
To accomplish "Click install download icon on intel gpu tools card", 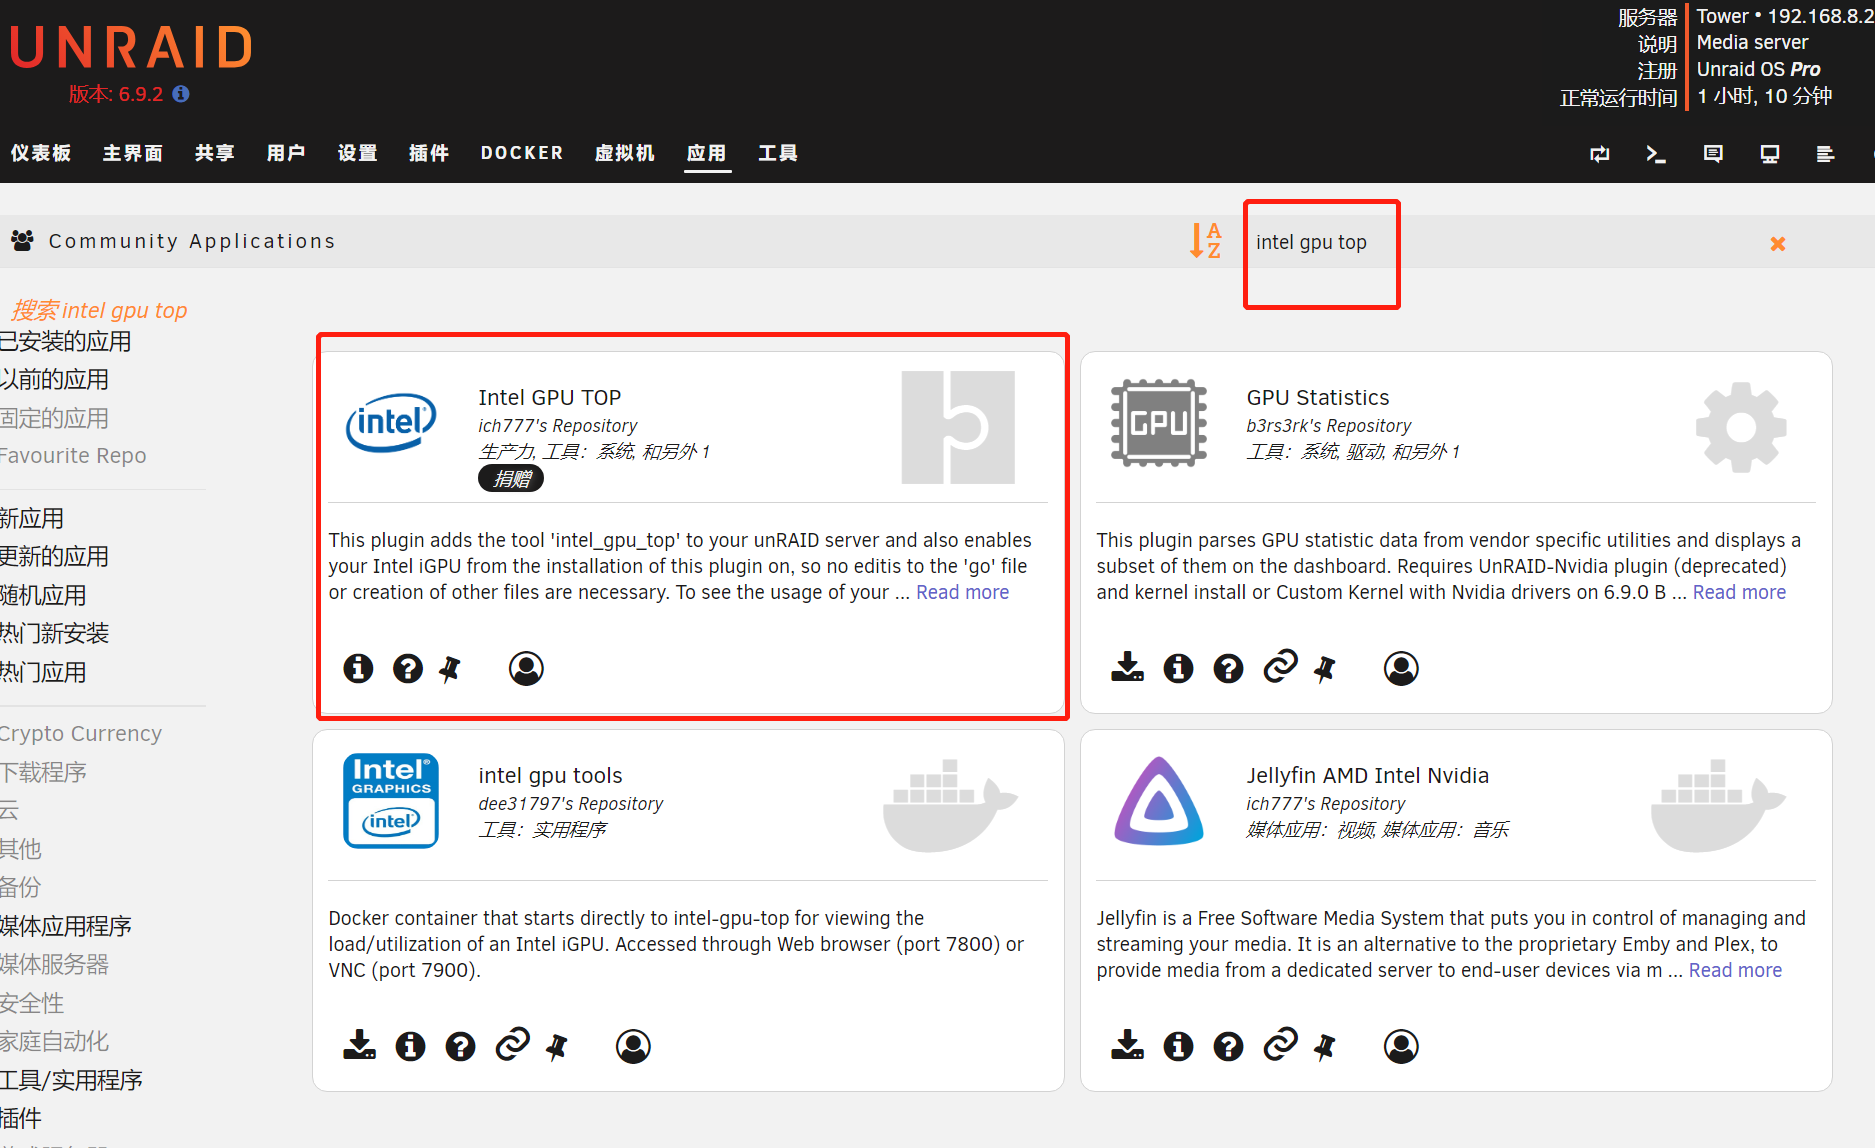I will [x=359, y=1044].
